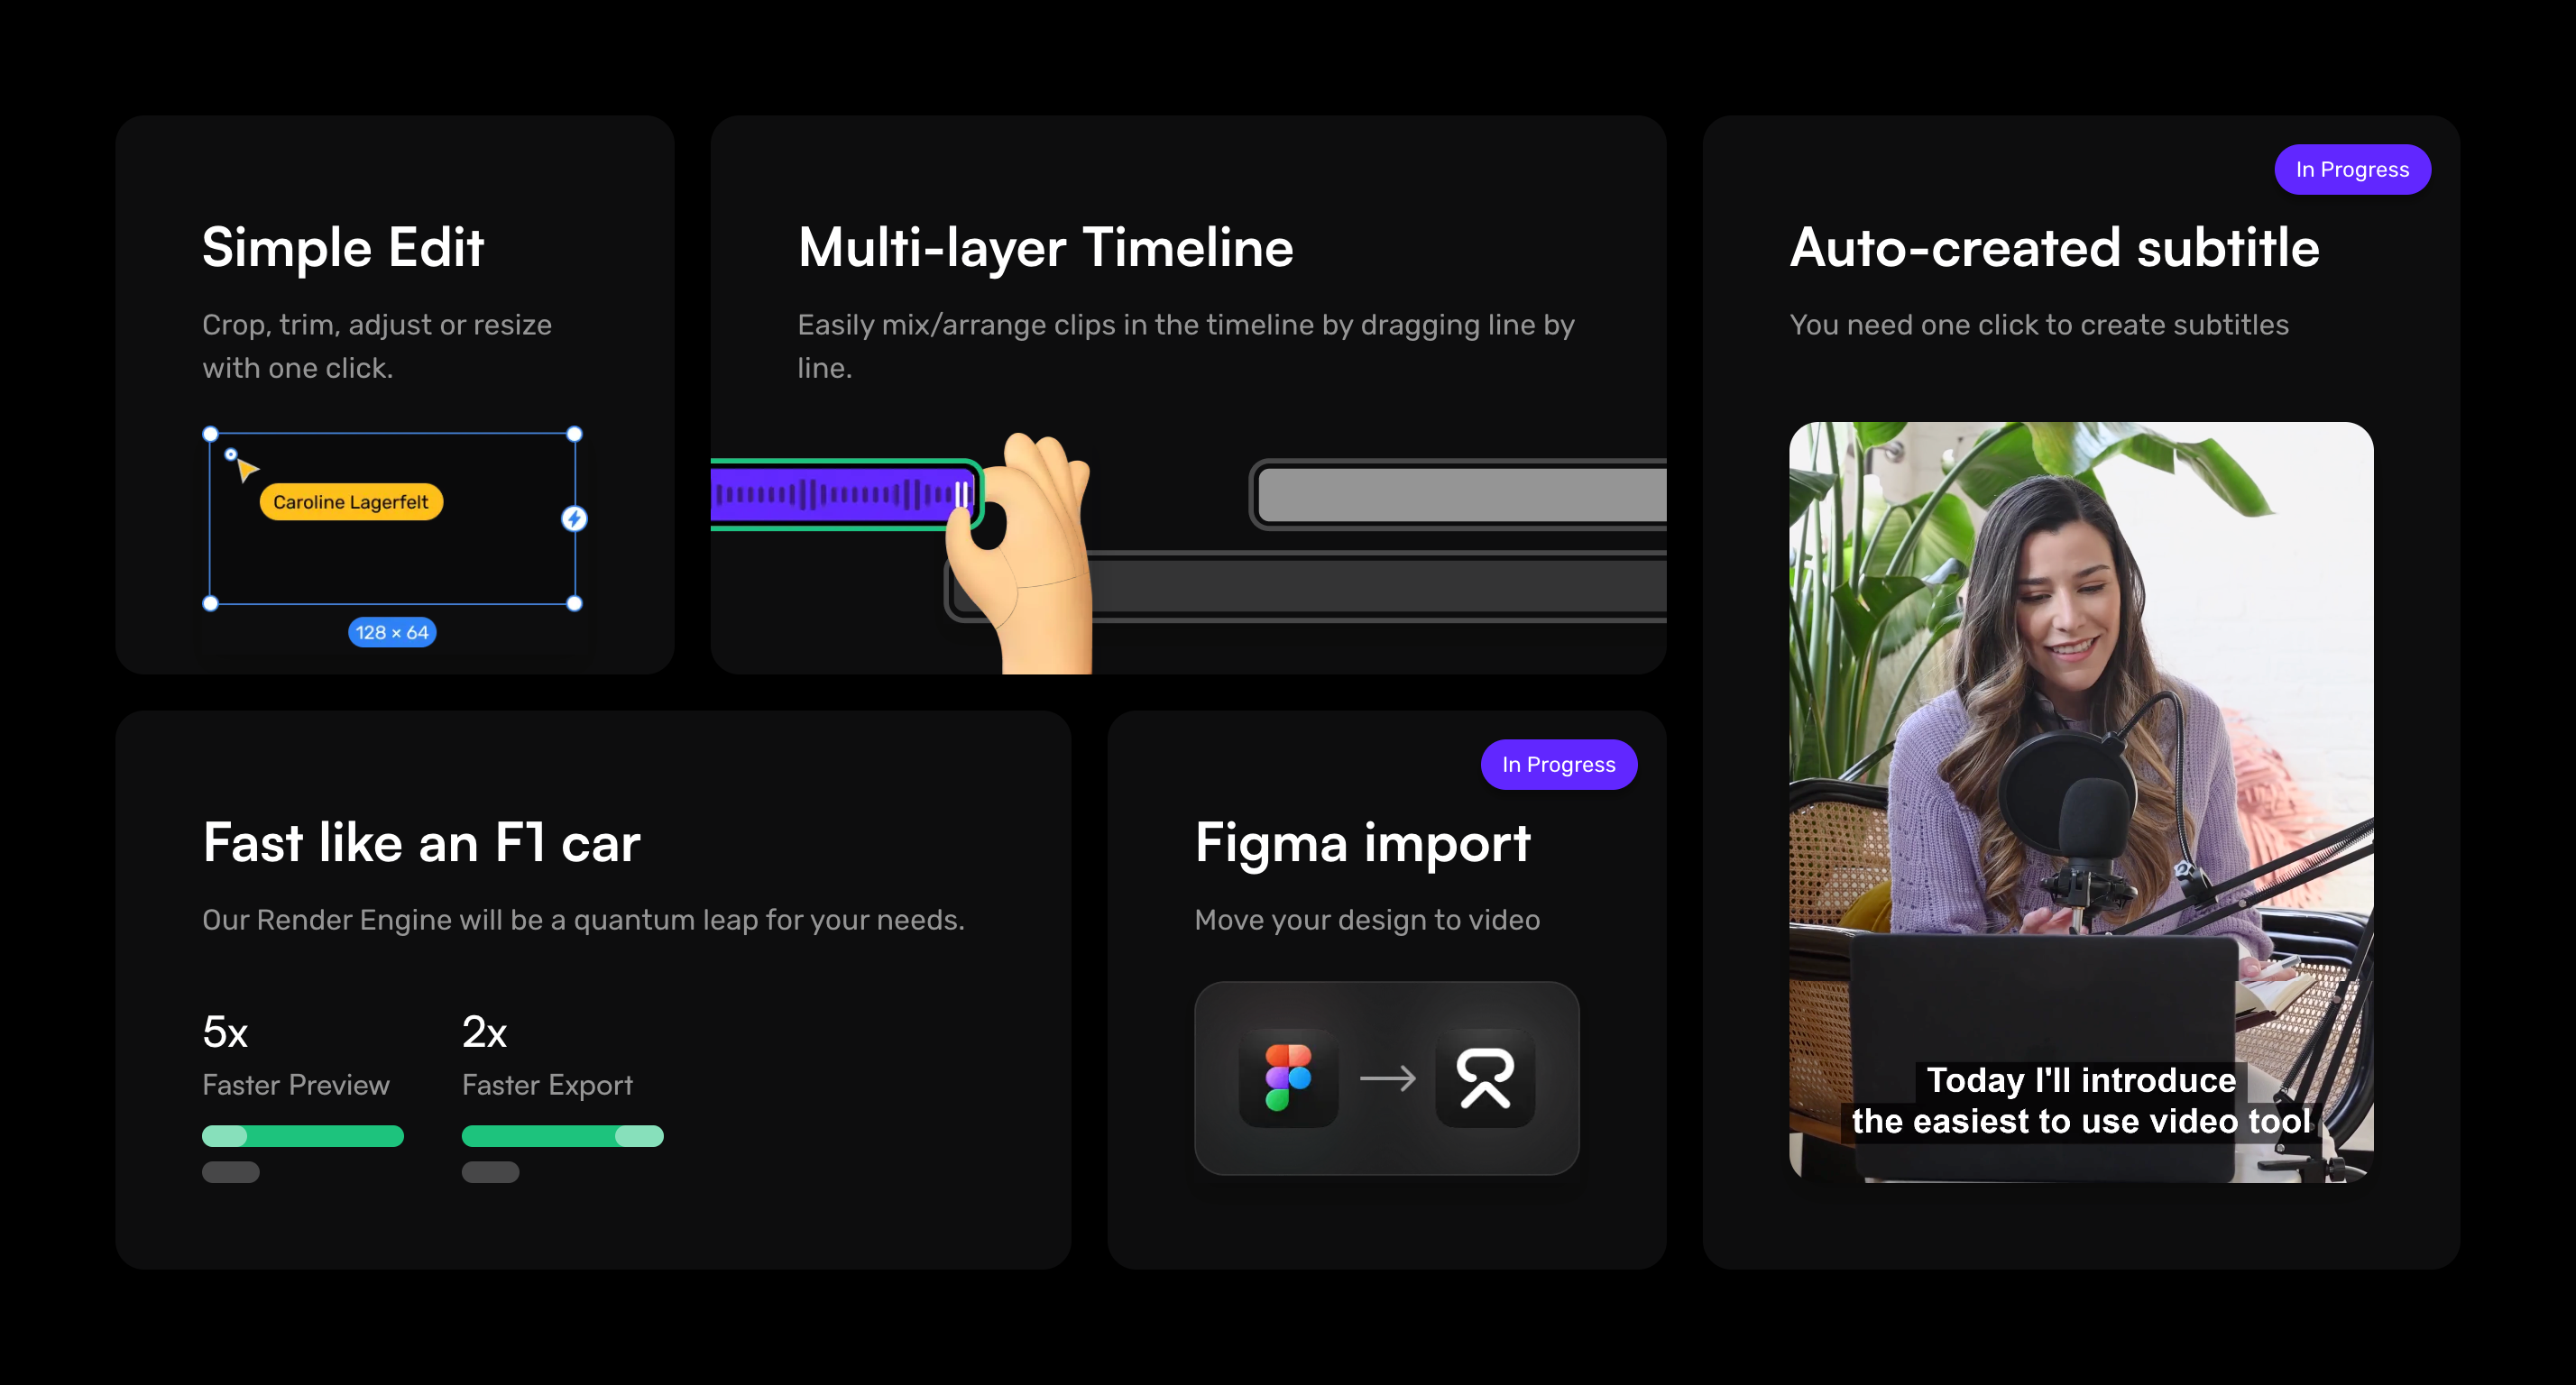
Task: Click the Multi-layer Timeline heading
Action: coord(1045,247)
